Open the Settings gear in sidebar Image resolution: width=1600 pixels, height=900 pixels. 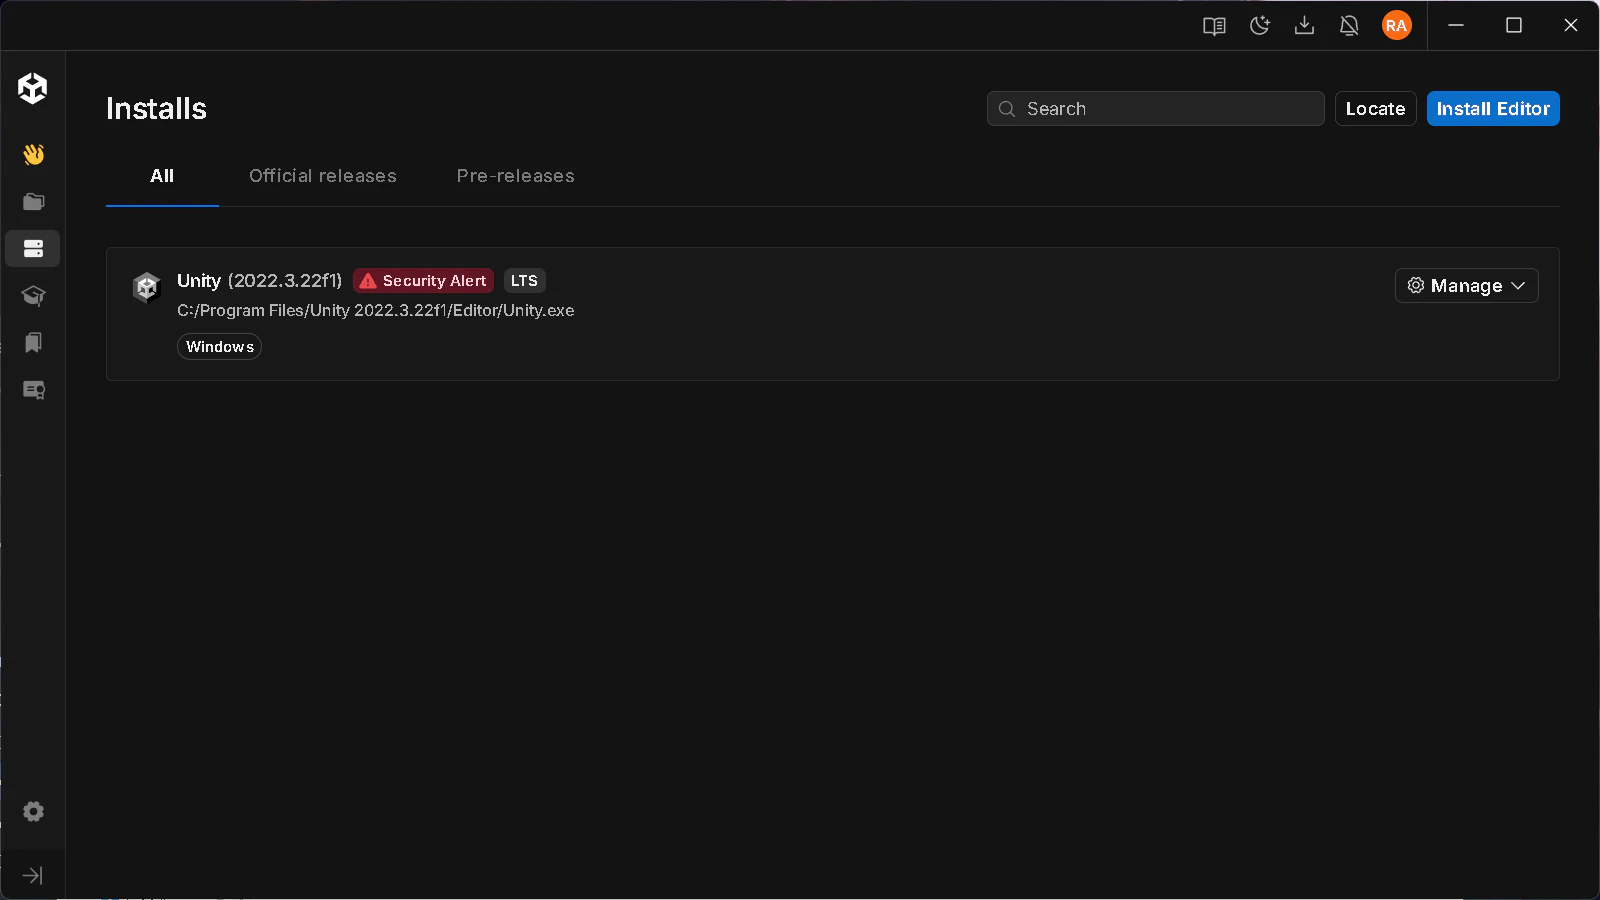click(x=33, y=811)
